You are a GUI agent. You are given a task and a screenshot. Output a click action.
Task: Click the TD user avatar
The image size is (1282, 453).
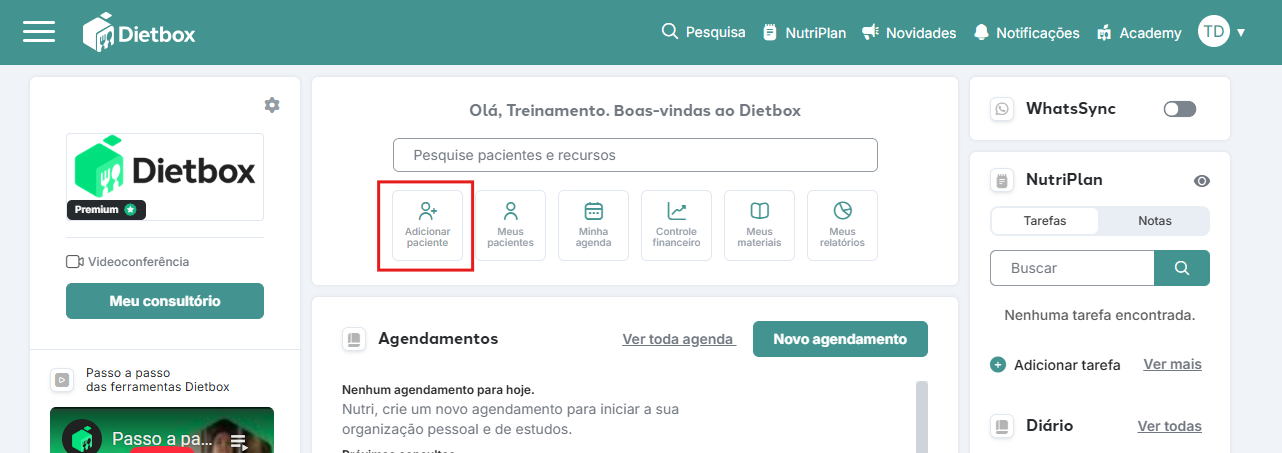pyautogui.click(x=1214, y=31)
